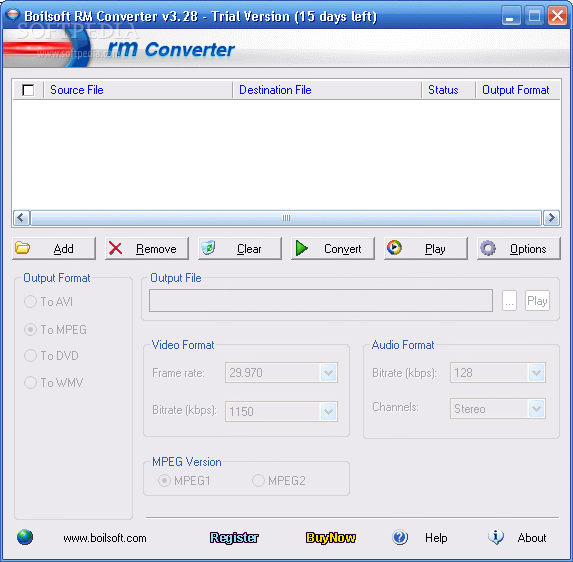Open the audio Bitrate dropdown showing 128

coord(536,372)
